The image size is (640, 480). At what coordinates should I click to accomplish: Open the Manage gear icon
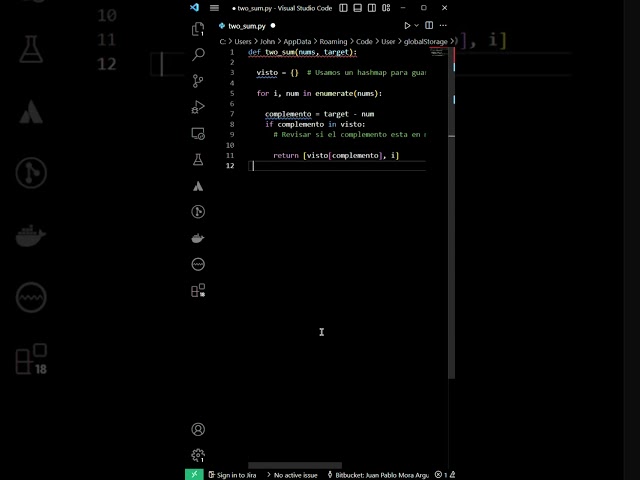[x=198, y=455]
